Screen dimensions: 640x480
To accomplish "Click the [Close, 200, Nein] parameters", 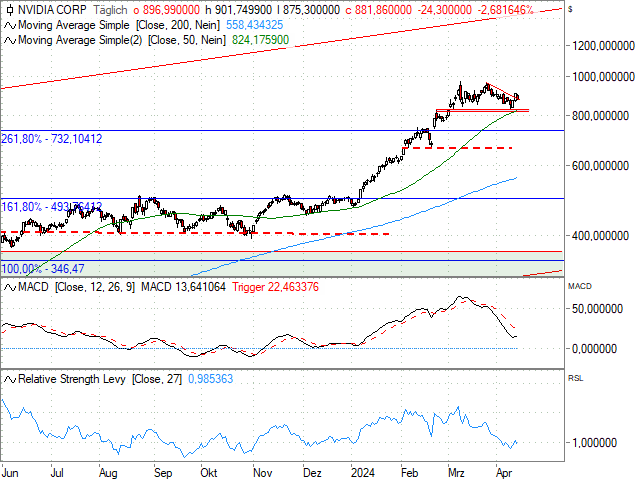I will 178,25.
